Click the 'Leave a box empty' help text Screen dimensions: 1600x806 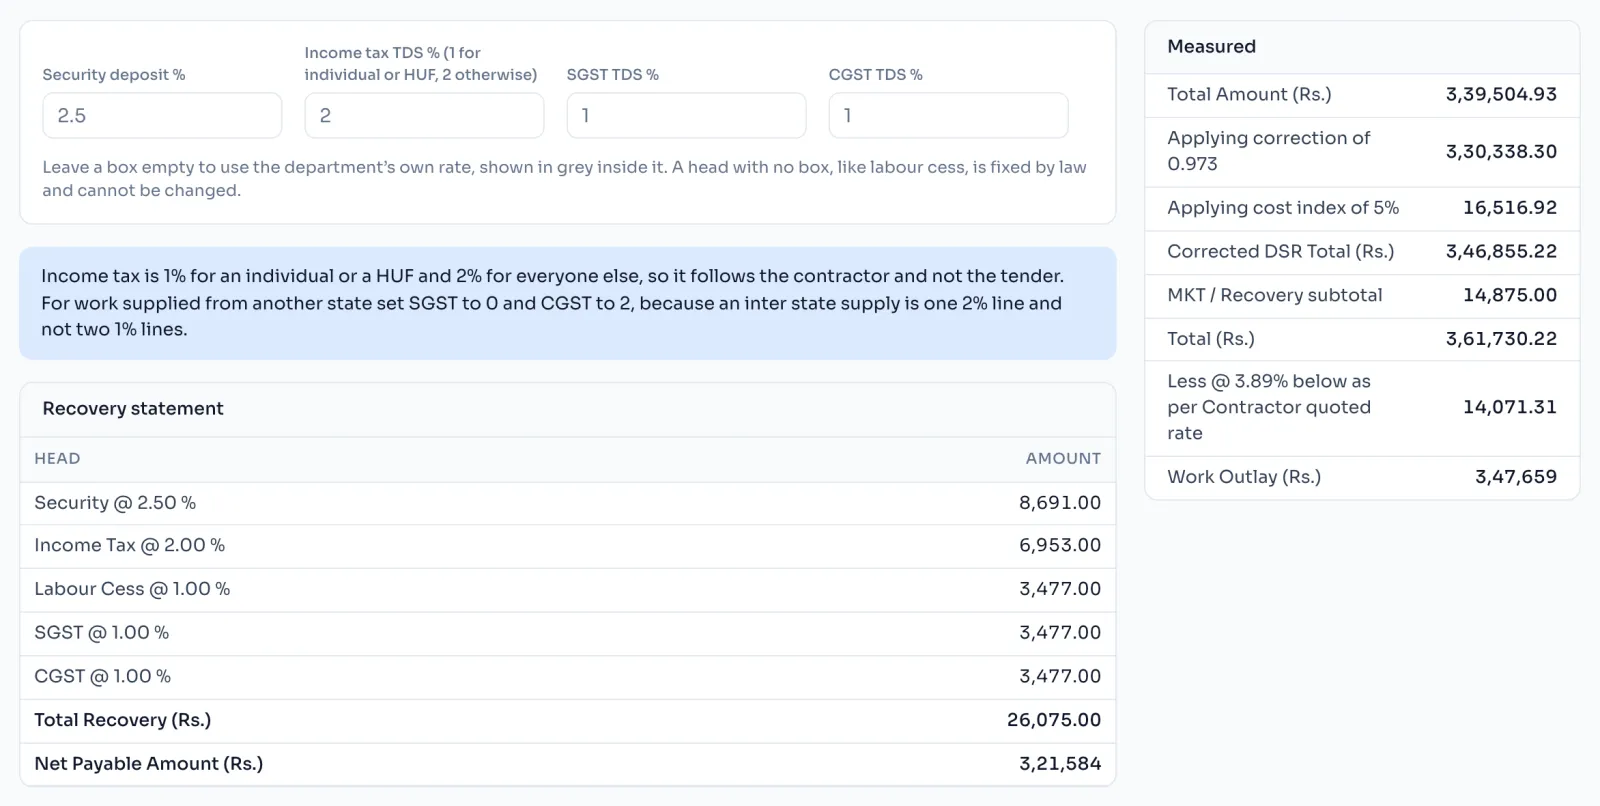(x=564, y=179)
